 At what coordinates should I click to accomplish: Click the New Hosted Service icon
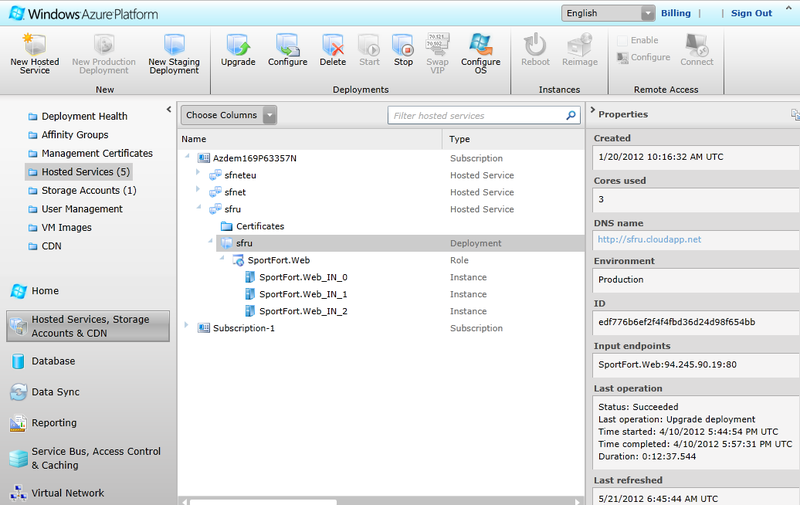pyautogui.click(x=35, y=44)
